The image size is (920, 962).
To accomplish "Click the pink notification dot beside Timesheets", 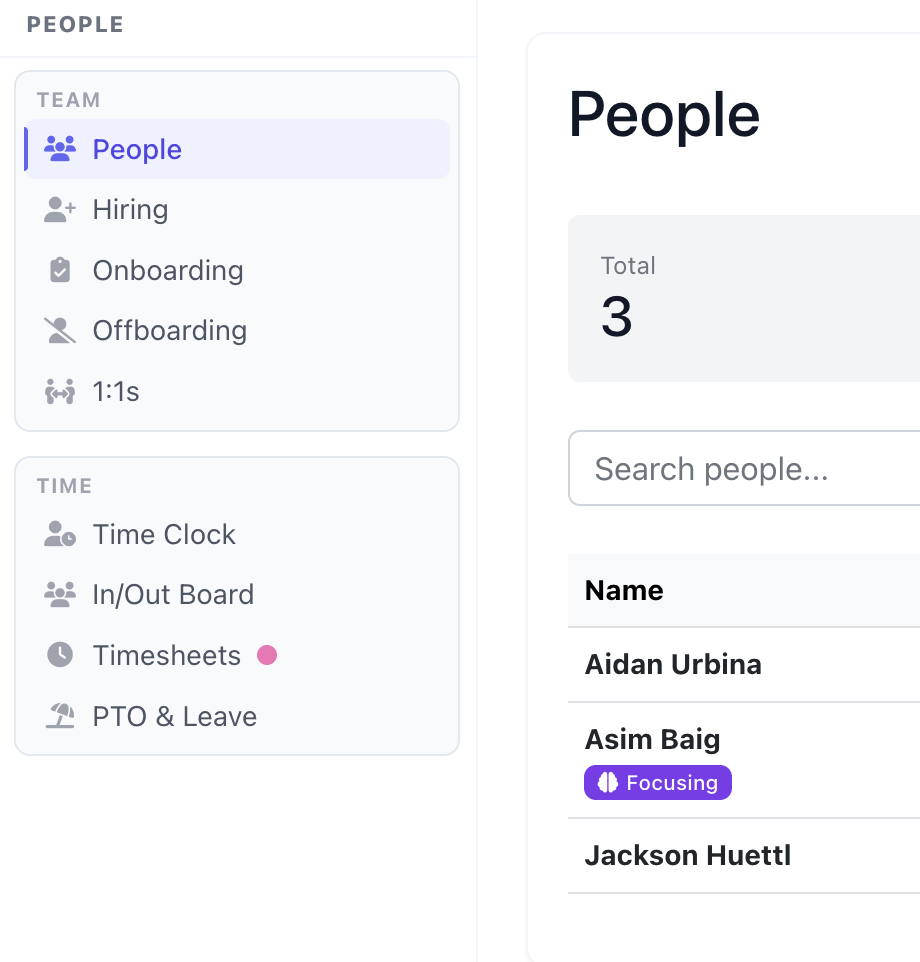I will click(x=267, y=655).
